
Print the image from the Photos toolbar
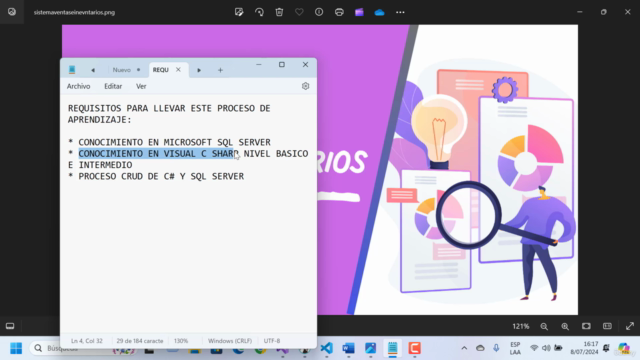[x=339, y=12]
